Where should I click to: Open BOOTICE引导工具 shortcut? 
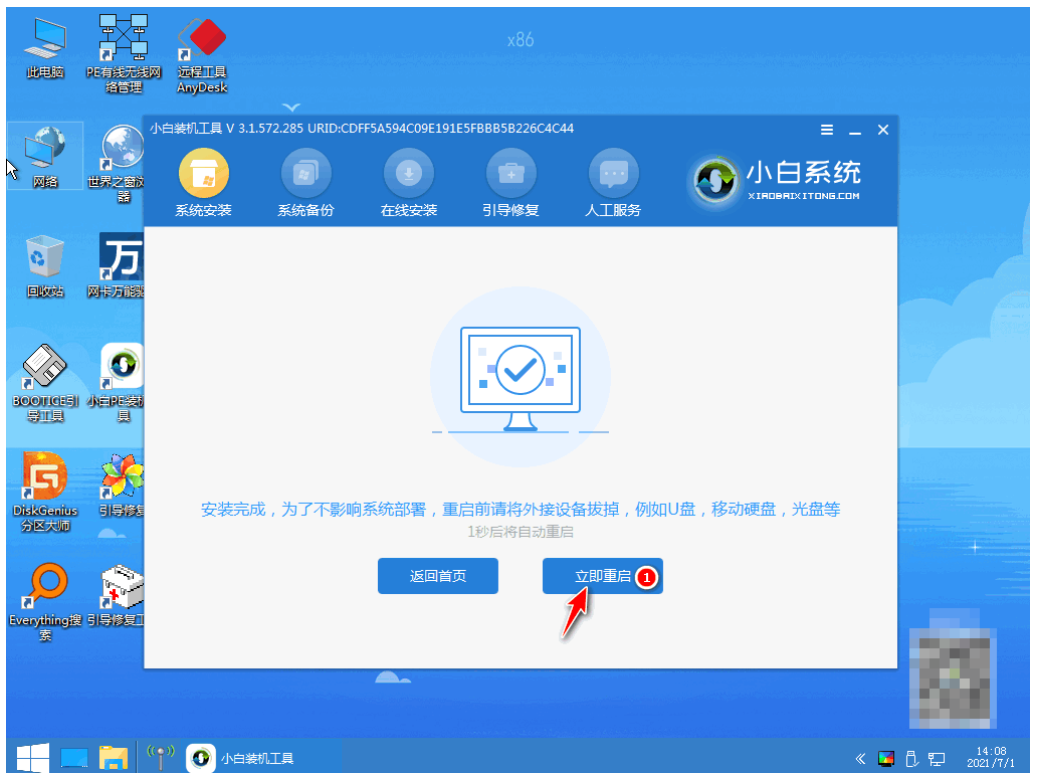tap(45, 382)
